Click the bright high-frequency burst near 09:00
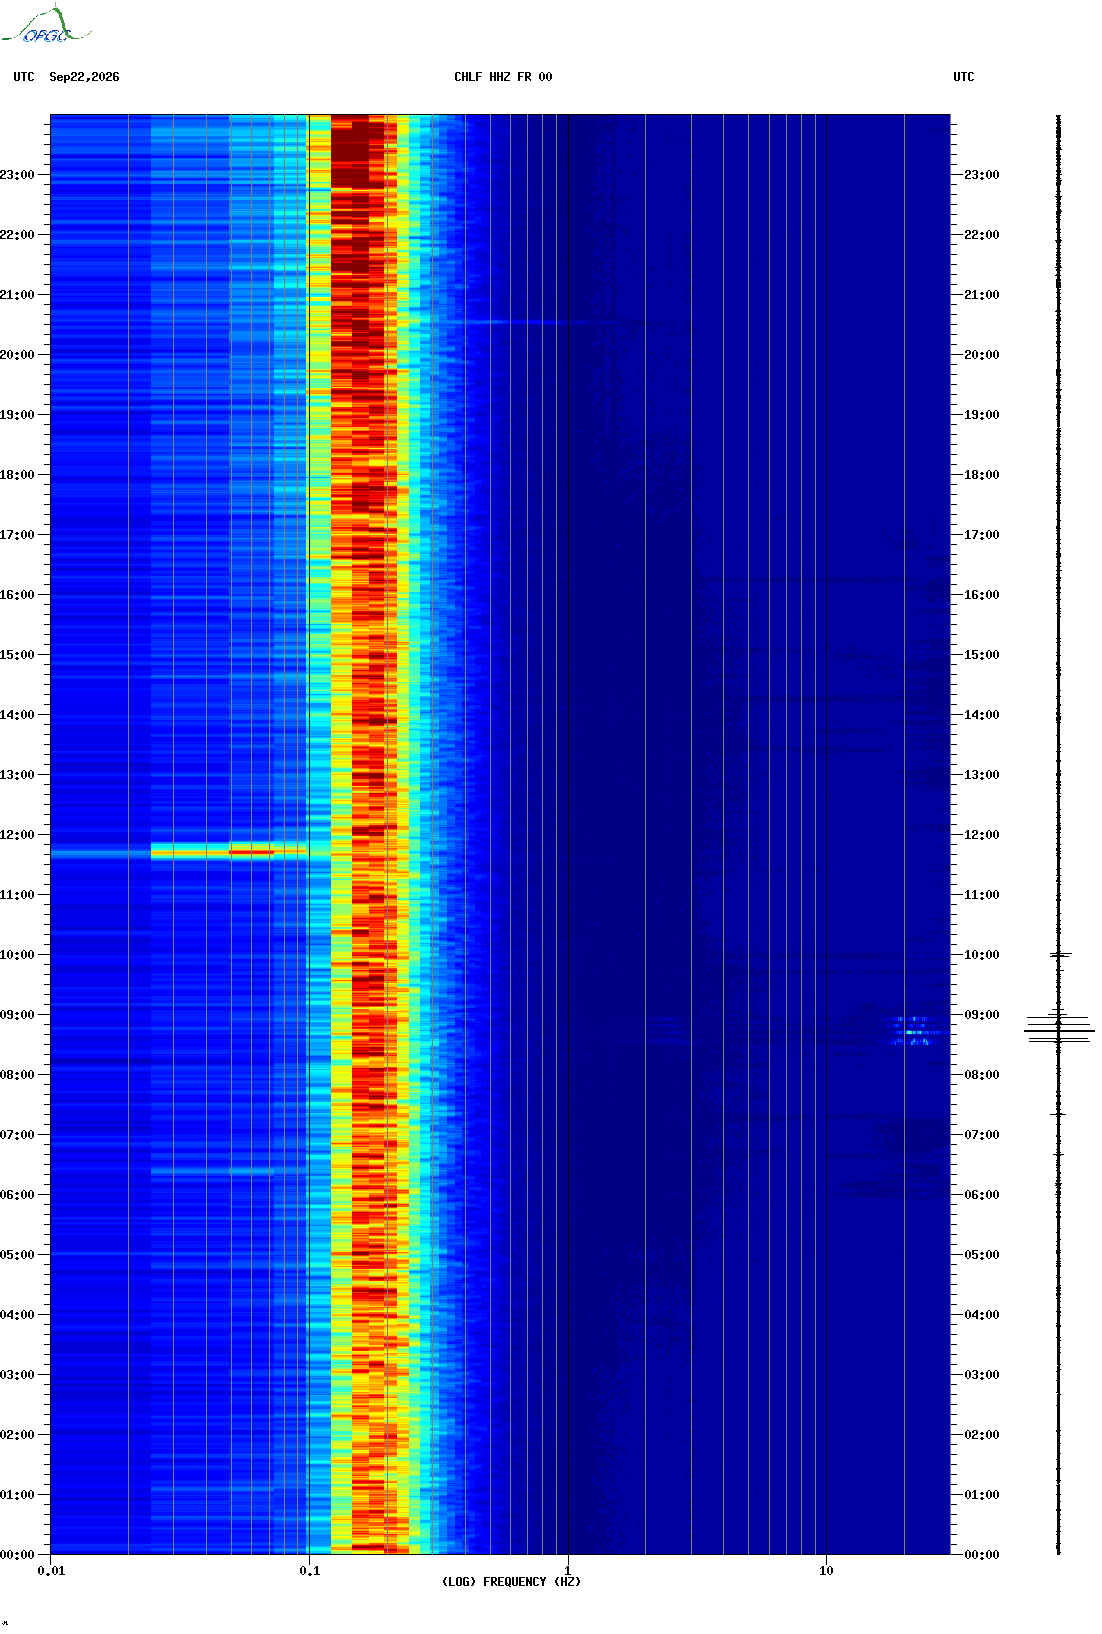 click(x=912, y=1031)
